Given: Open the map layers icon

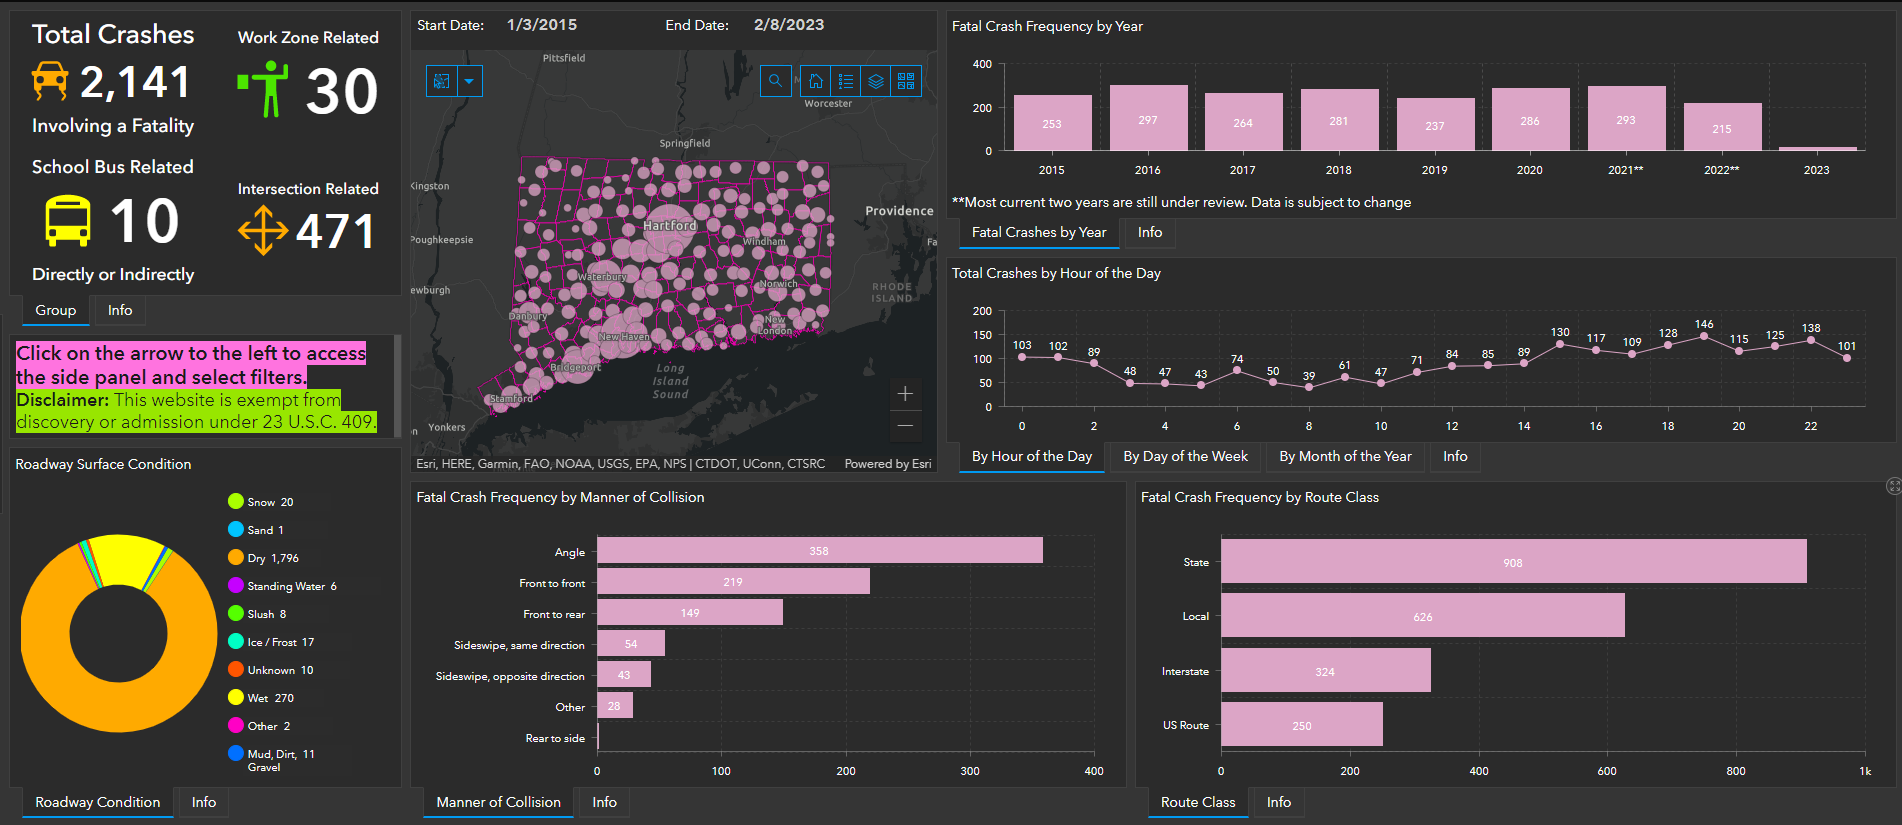Looking at the screenshot, I should [x=876, y=81].
